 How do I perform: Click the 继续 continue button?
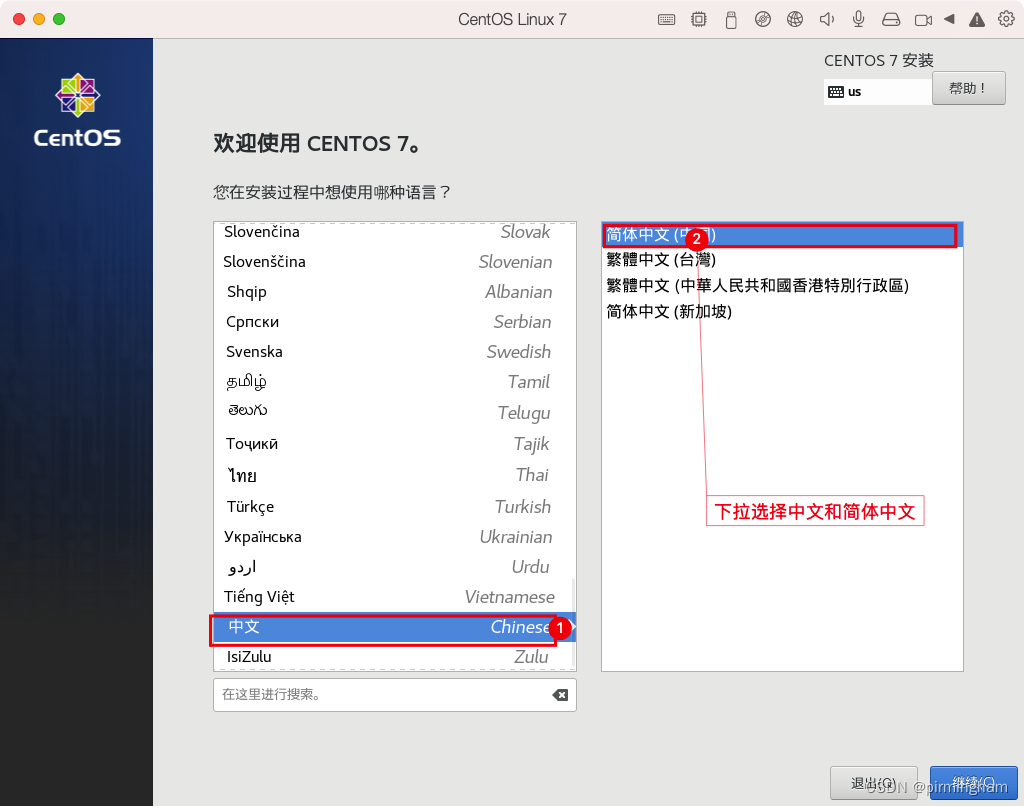(974, 782)
